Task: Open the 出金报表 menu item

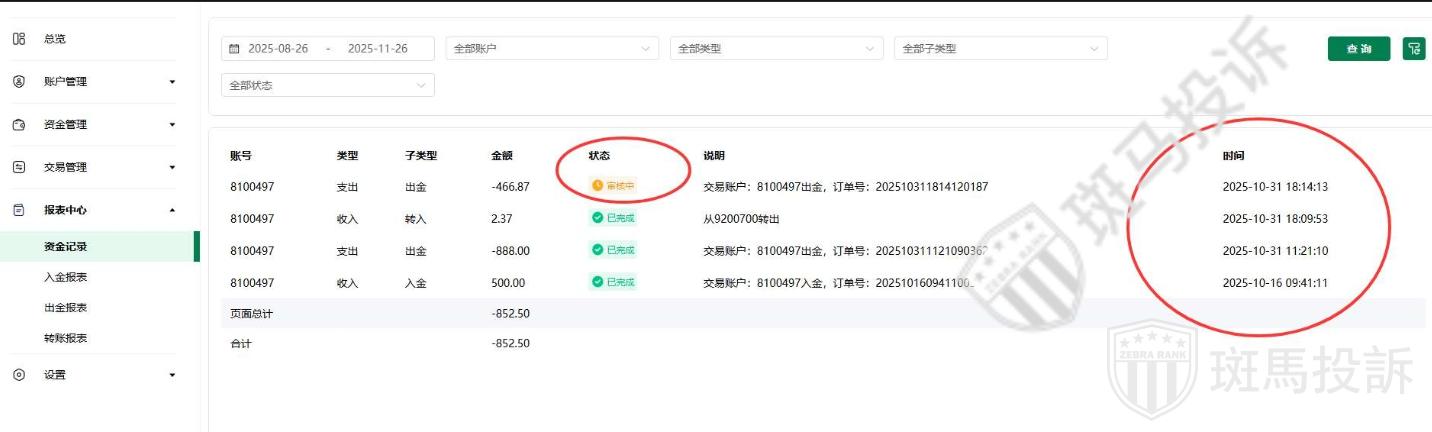Action: coord(66,308)
